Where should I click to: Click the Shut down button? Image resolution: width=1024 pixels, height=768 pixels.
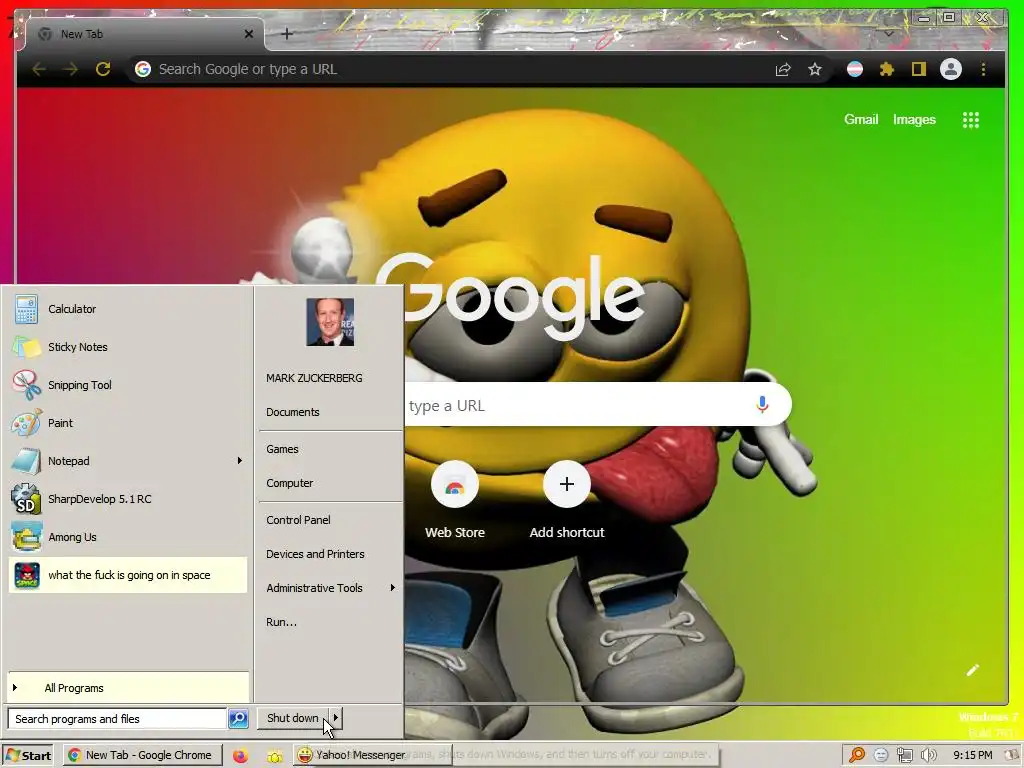click(293, 718)
